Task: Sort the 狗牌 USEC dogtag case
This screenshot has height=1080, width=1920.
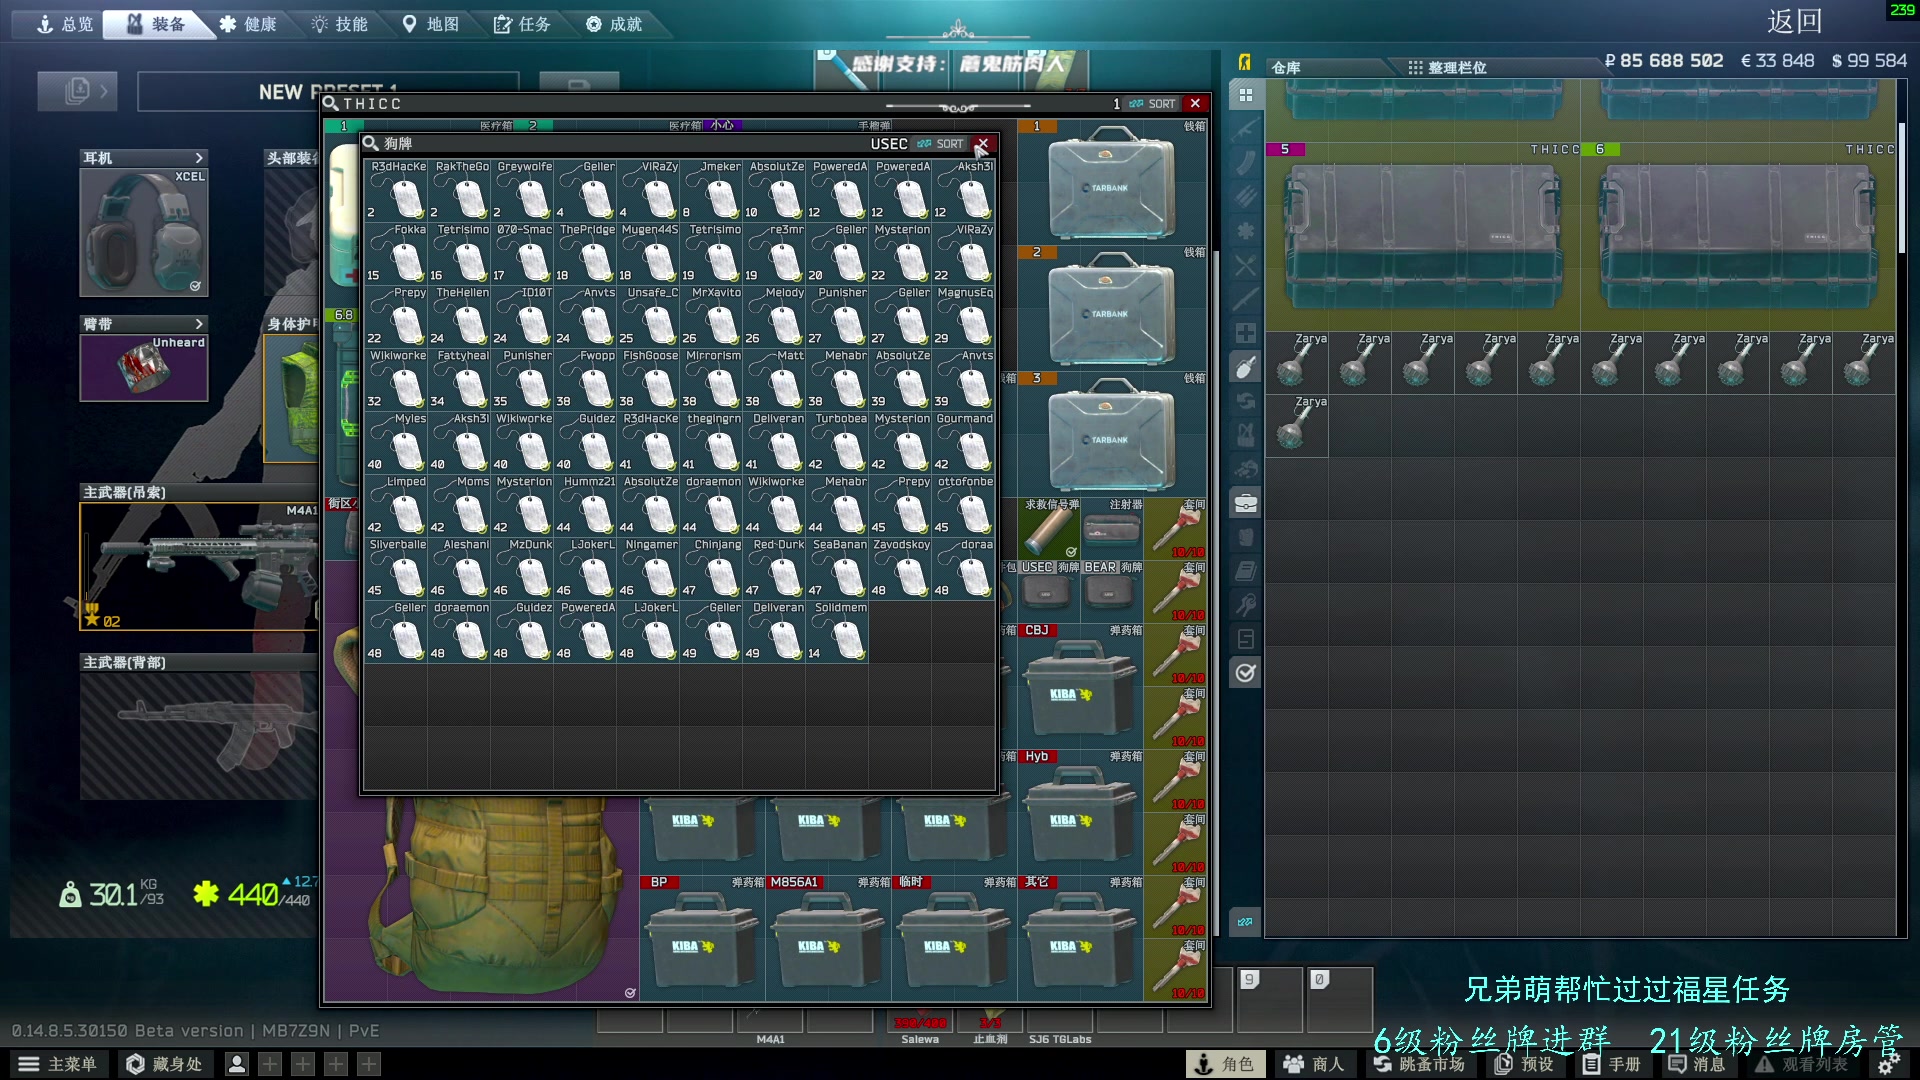Action: [x=941, y=144]
